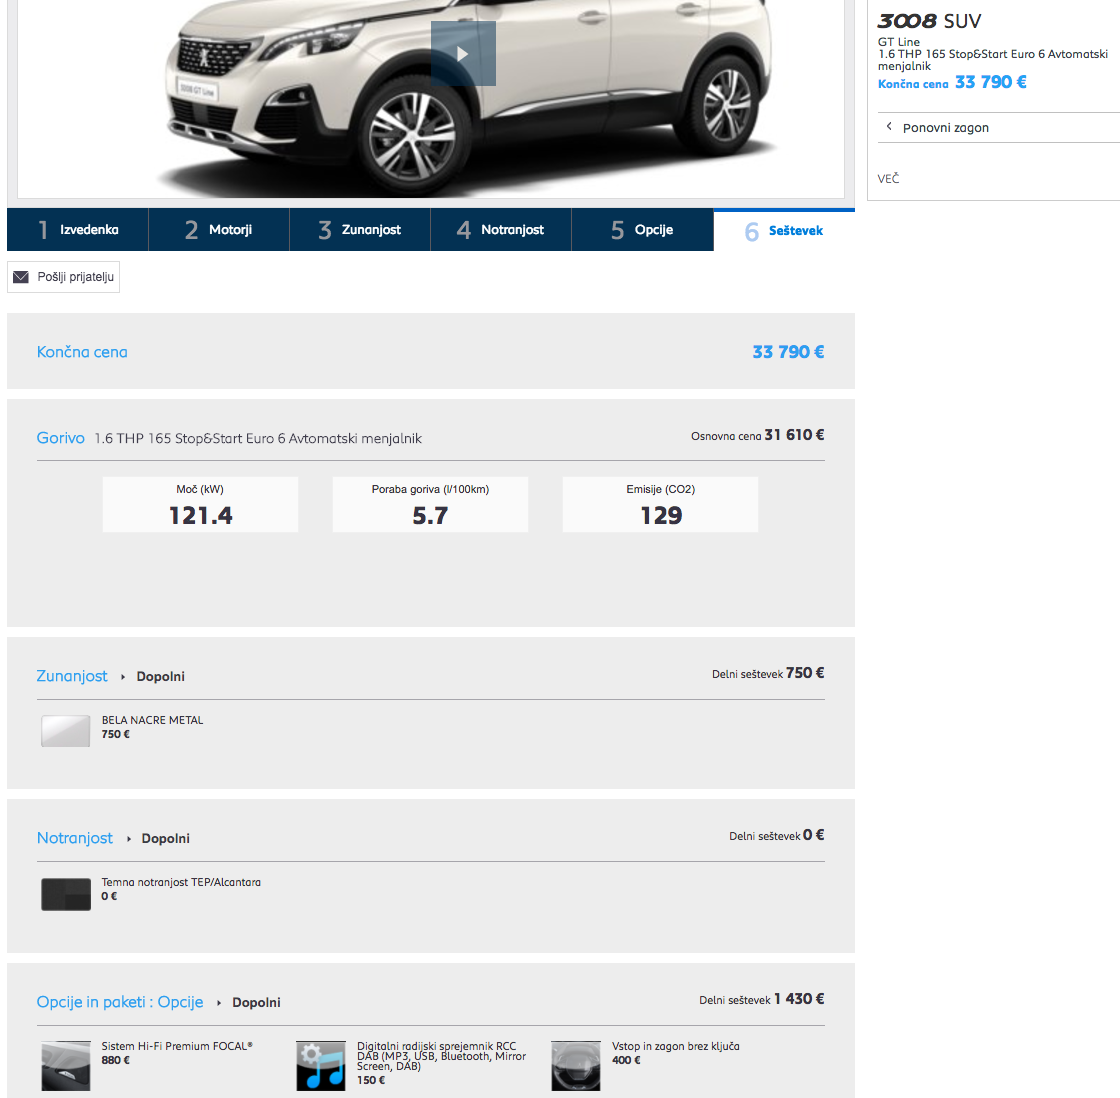Click the Končna cena label in summary

tap(82, 351)
